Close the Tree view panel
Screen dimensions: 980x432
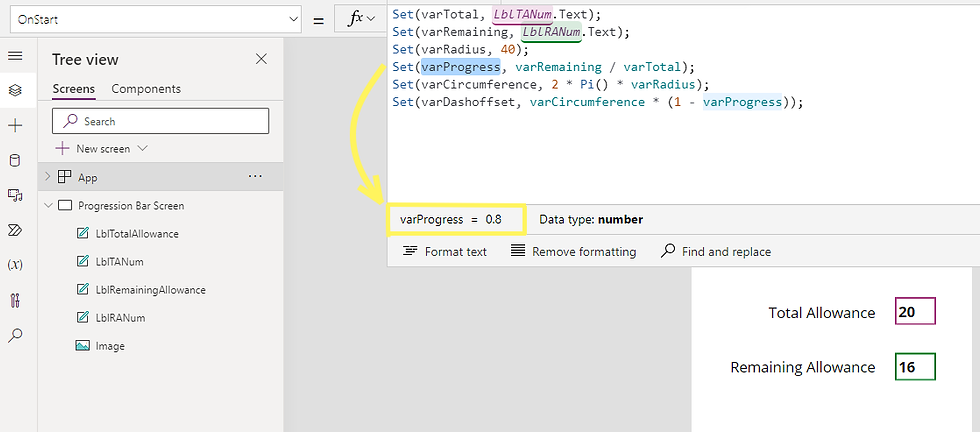pos(261,59)
